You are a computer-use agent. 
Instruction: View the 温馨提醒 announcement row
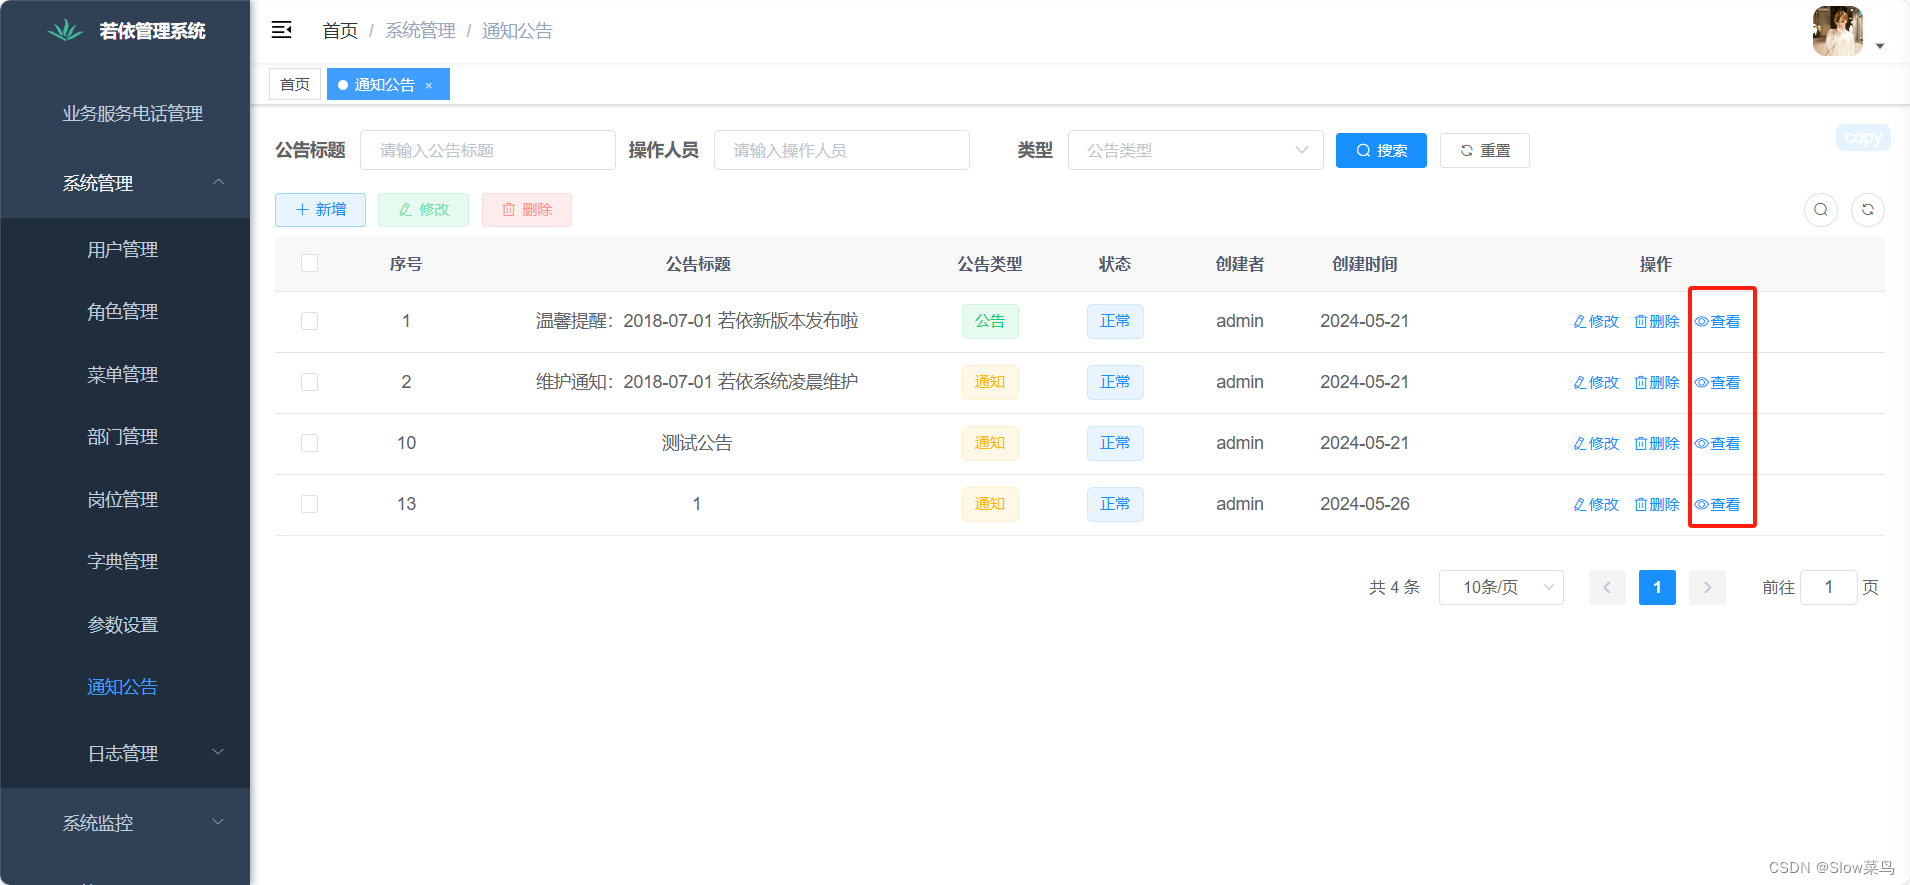click(x=1717, y=322)
